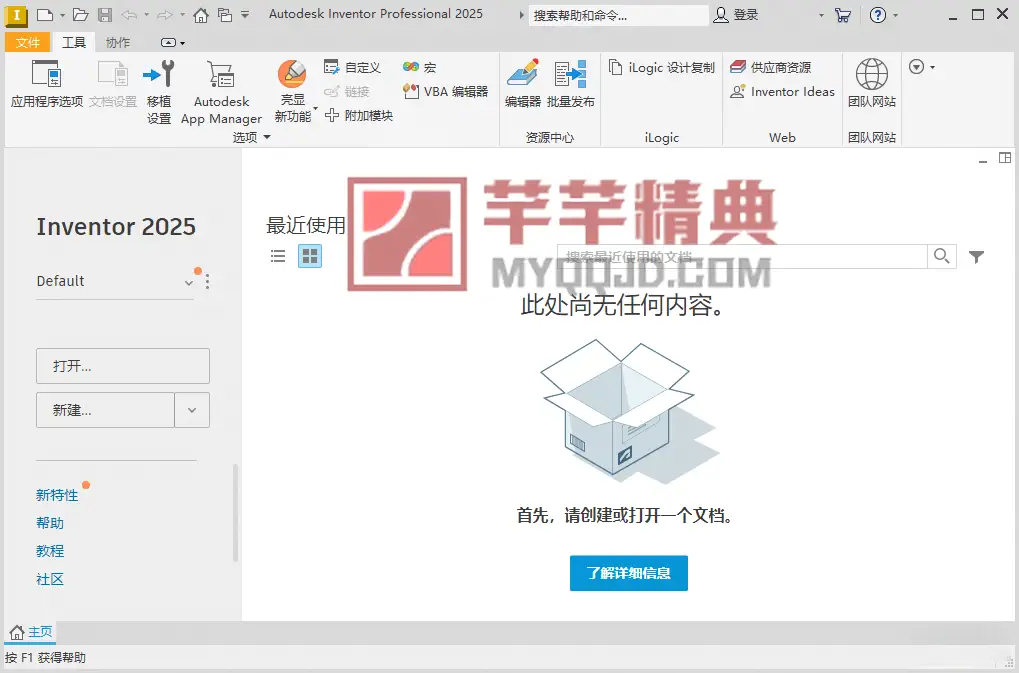The height and width of the screenshot is (673, 1019).
Task: Open the 教程 tutorials link
Action: point(50,551)
